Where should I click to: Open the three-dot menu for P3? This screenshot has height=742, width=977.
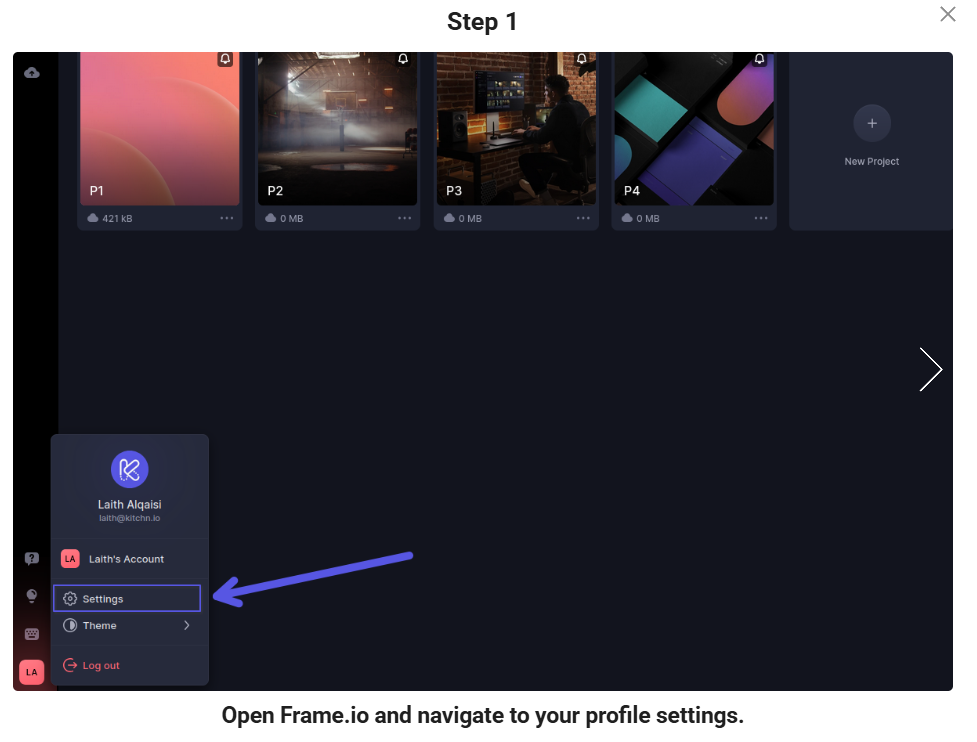(x=583, y=218)
